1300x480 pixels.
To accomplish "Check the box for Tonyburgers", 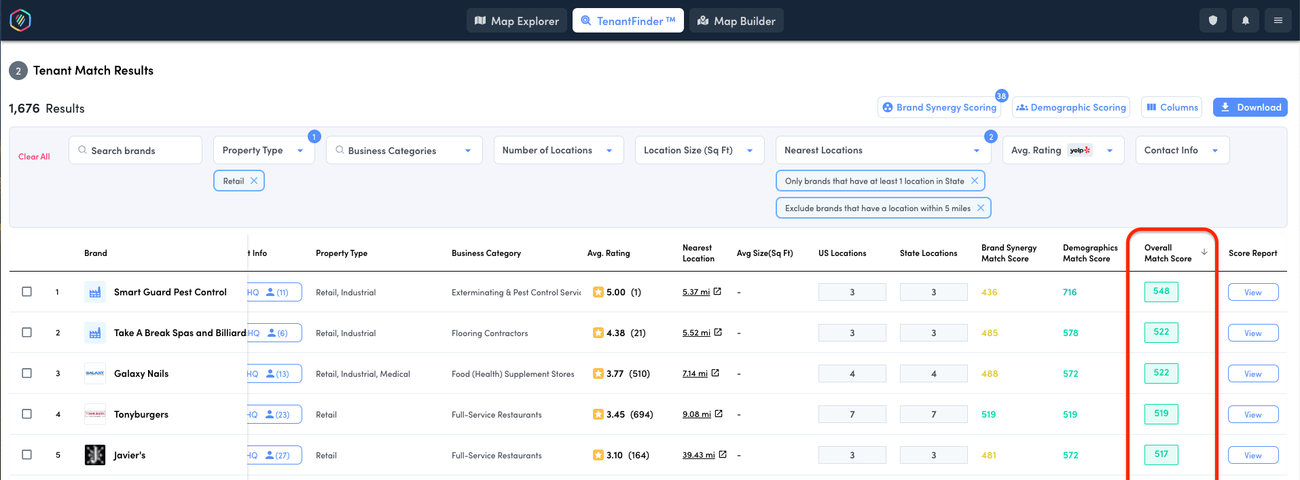I will [27, 414].
